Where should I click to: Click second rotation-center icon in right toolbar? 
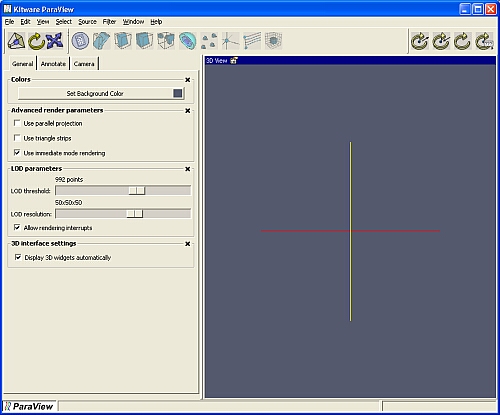tap(441, 41)
